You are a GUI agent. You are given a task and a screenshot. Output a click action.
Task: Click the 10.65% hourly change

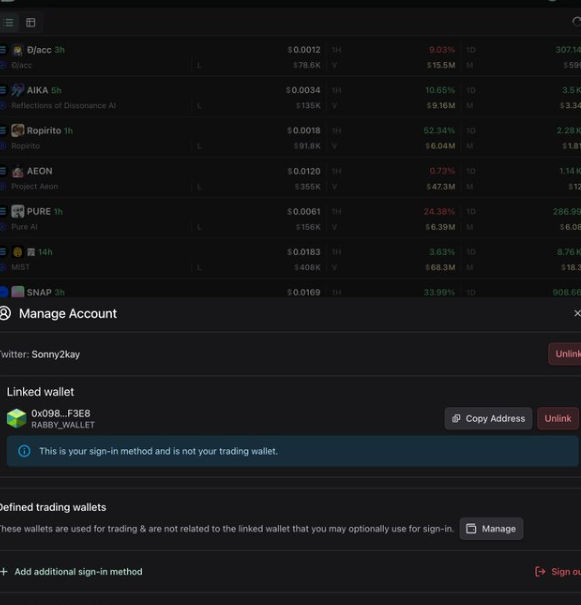(x=440, y=90)
